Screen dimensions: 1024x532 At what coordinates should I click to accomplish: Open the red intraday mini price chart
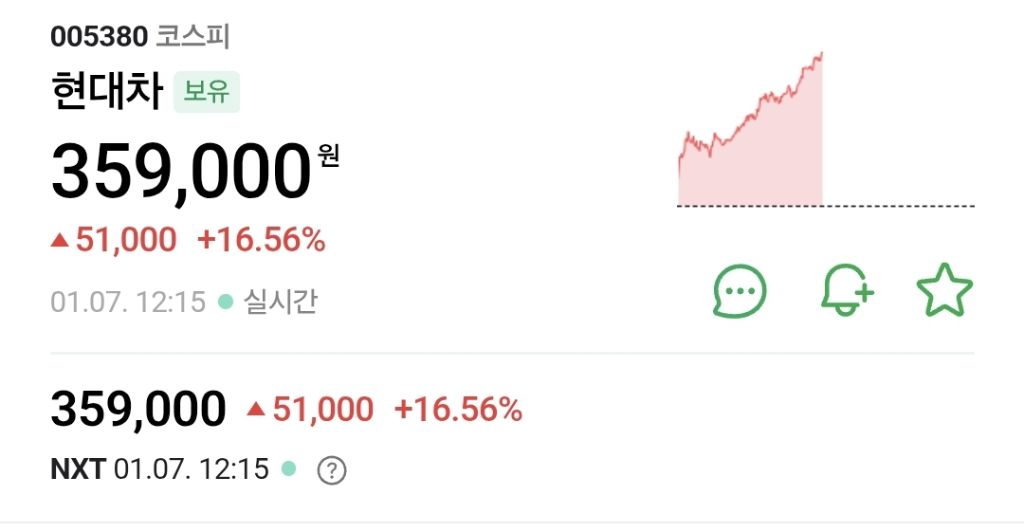point(750,129)
